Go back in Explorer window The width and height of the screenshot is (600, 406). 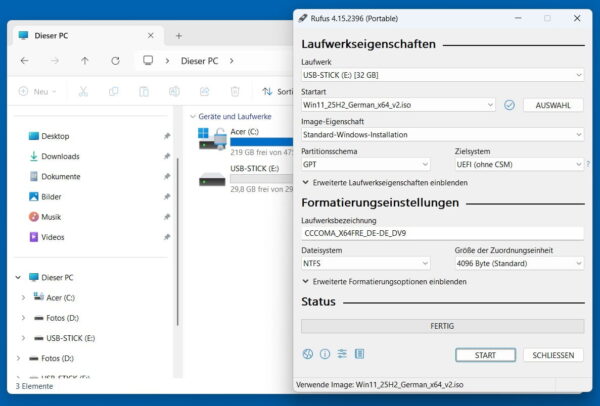[25, 61]
